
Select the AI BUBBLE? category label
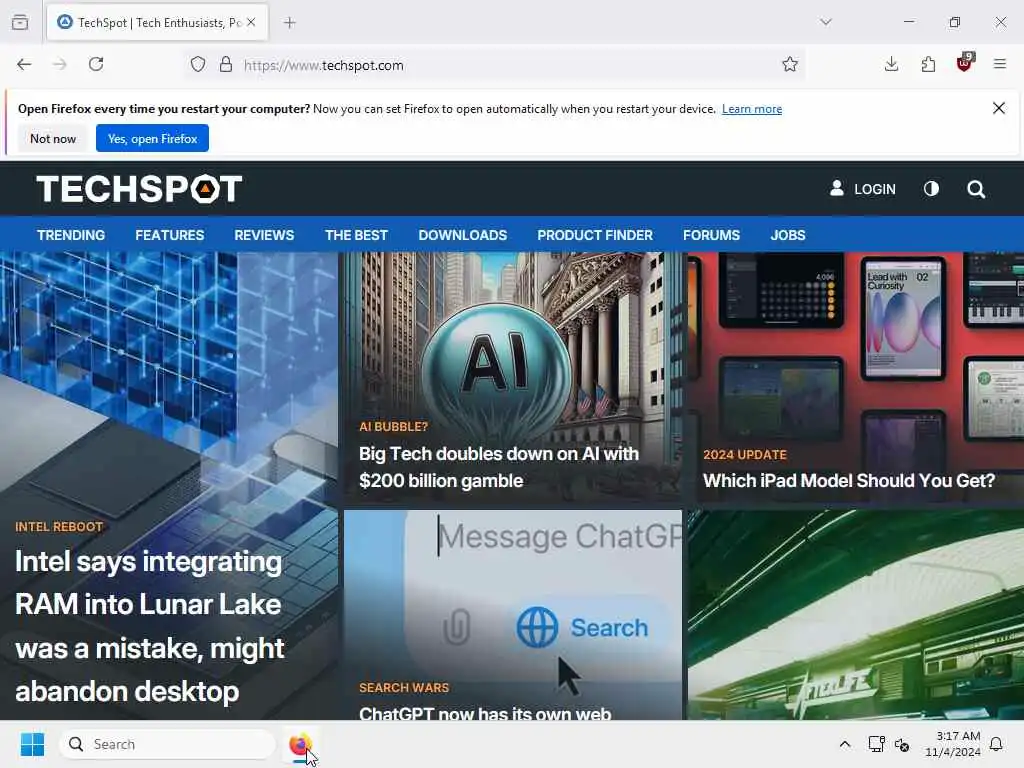coord(394,426)
